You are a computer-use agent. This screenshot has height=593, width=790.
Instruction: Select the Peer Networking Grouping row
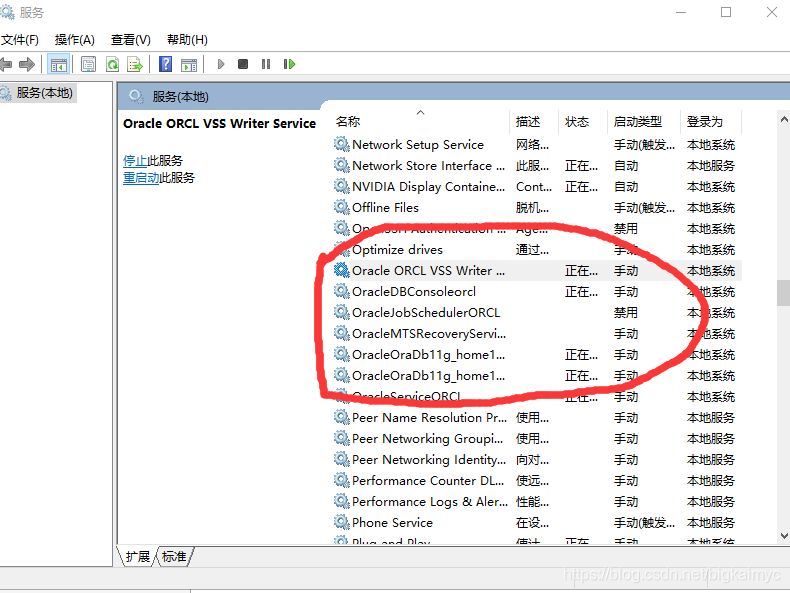(537, 438)
